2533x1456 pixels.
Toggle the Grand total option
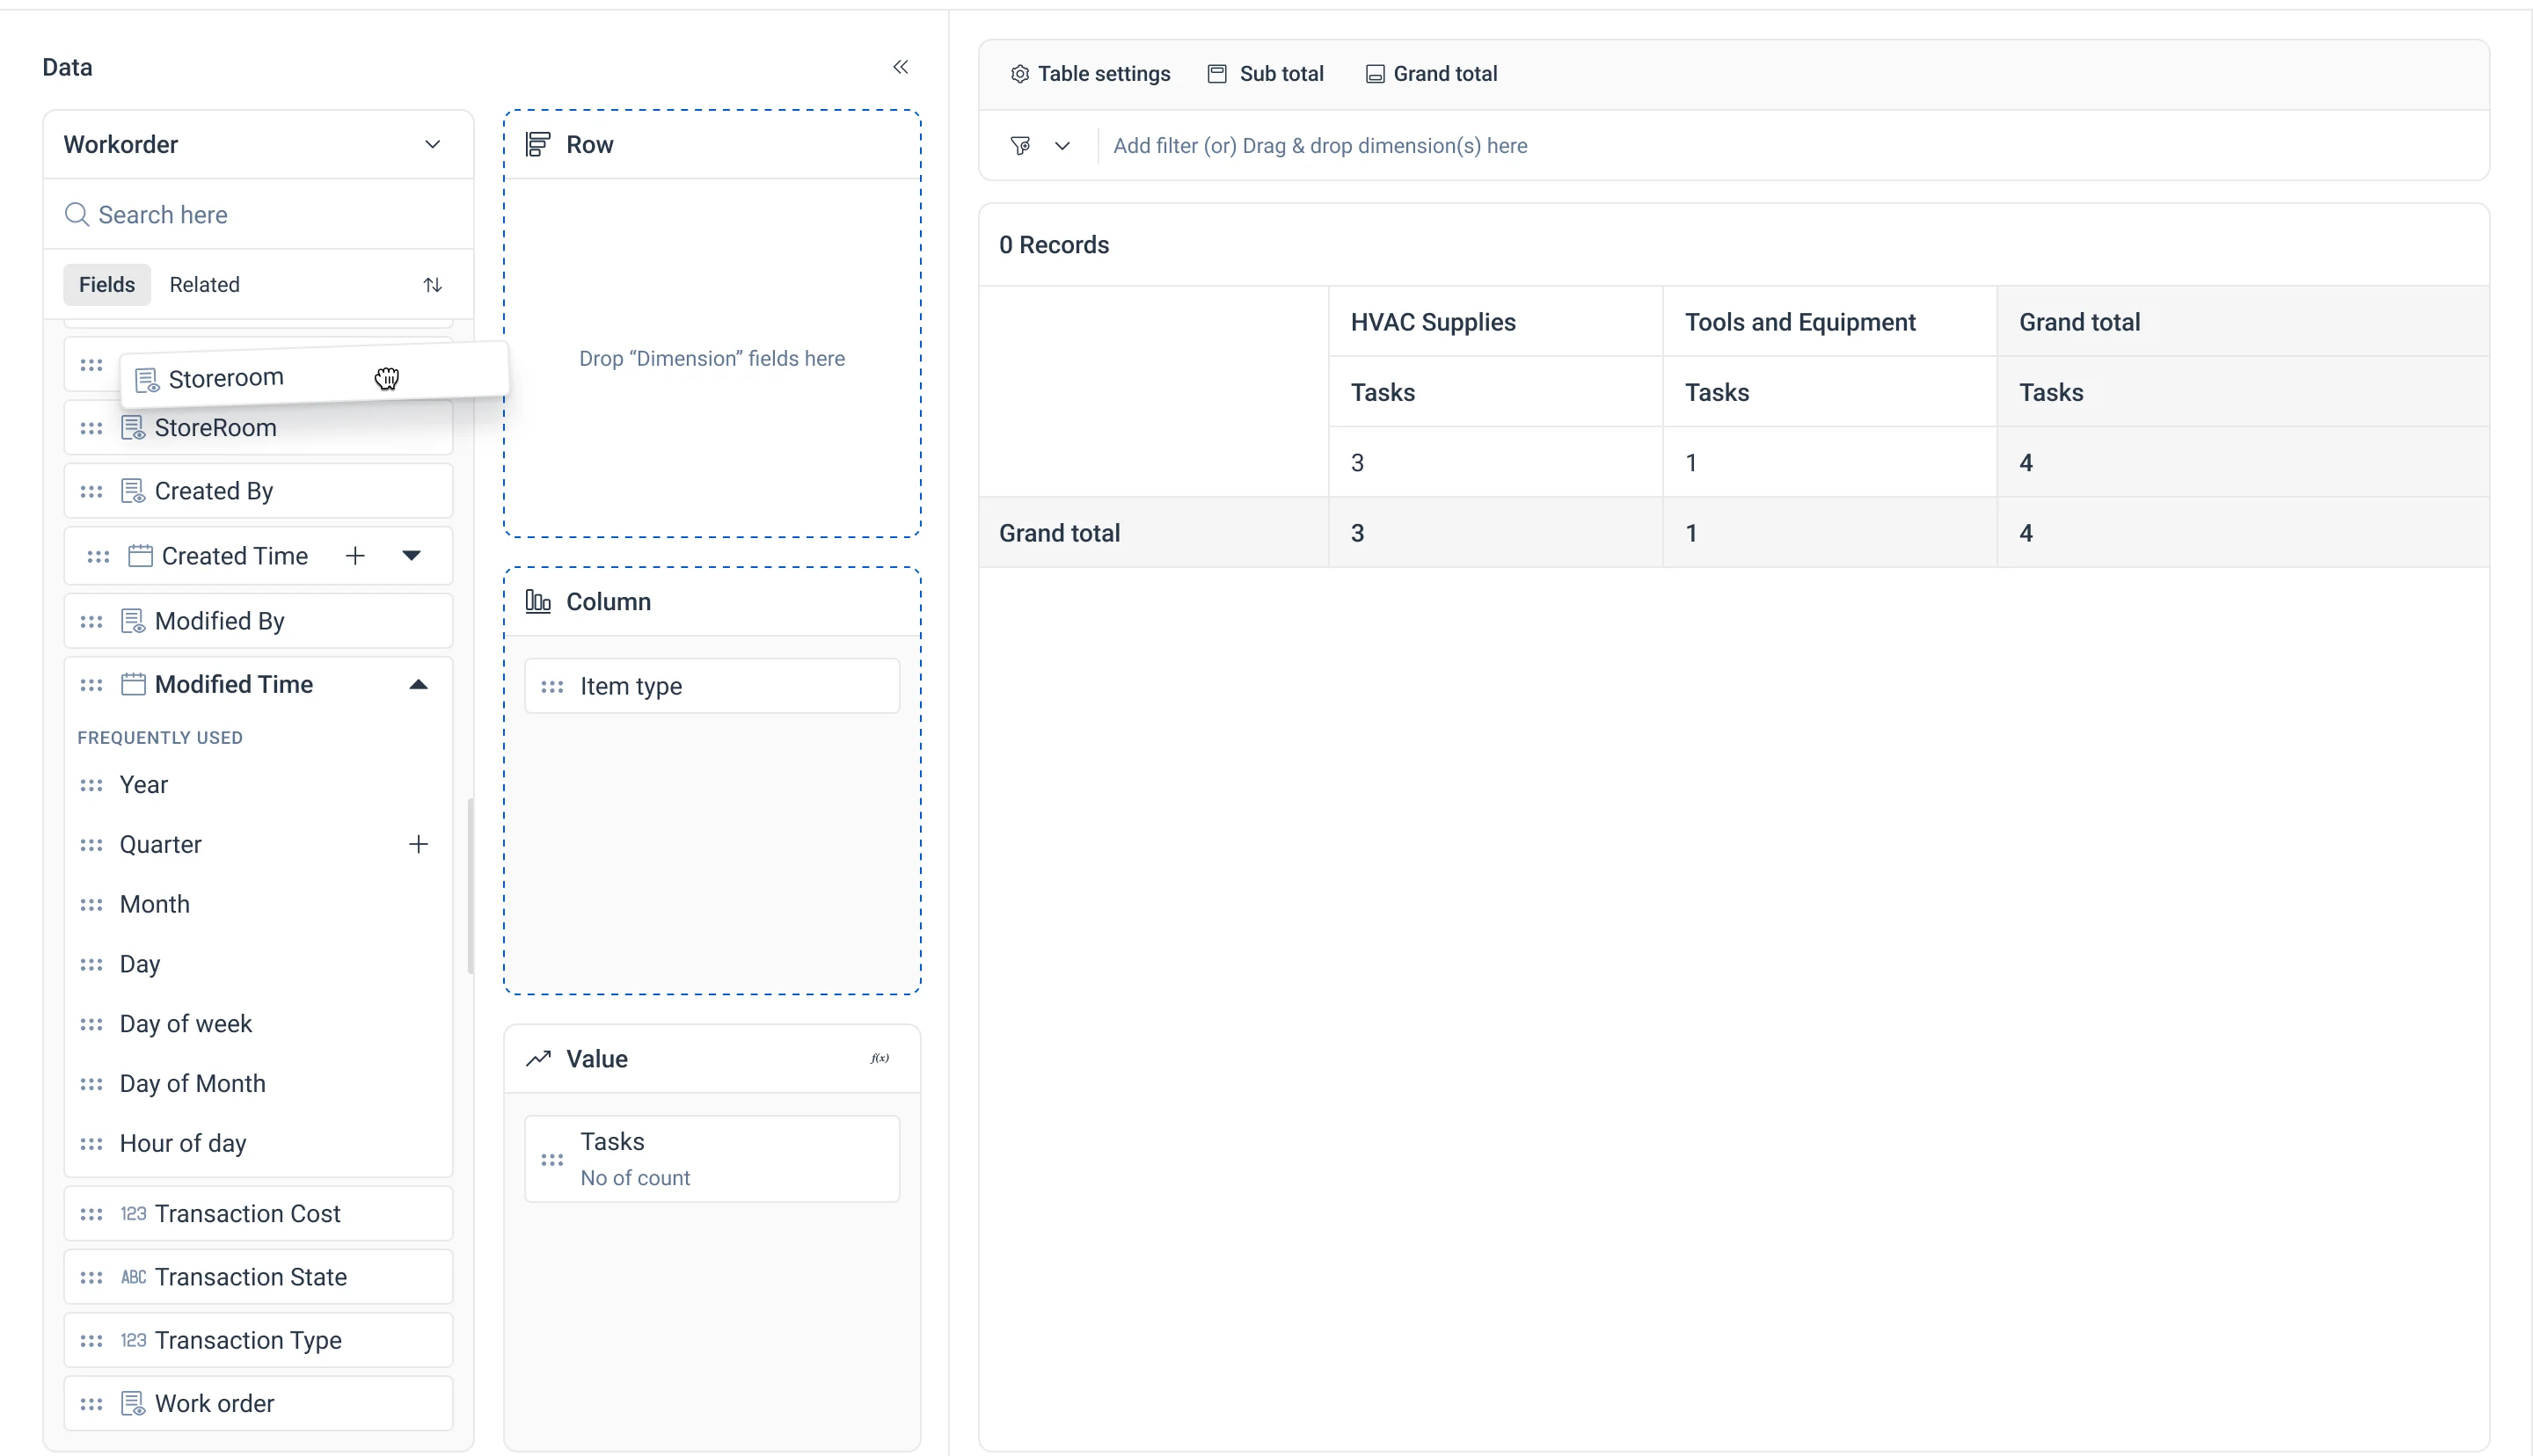pos(1432,74)
